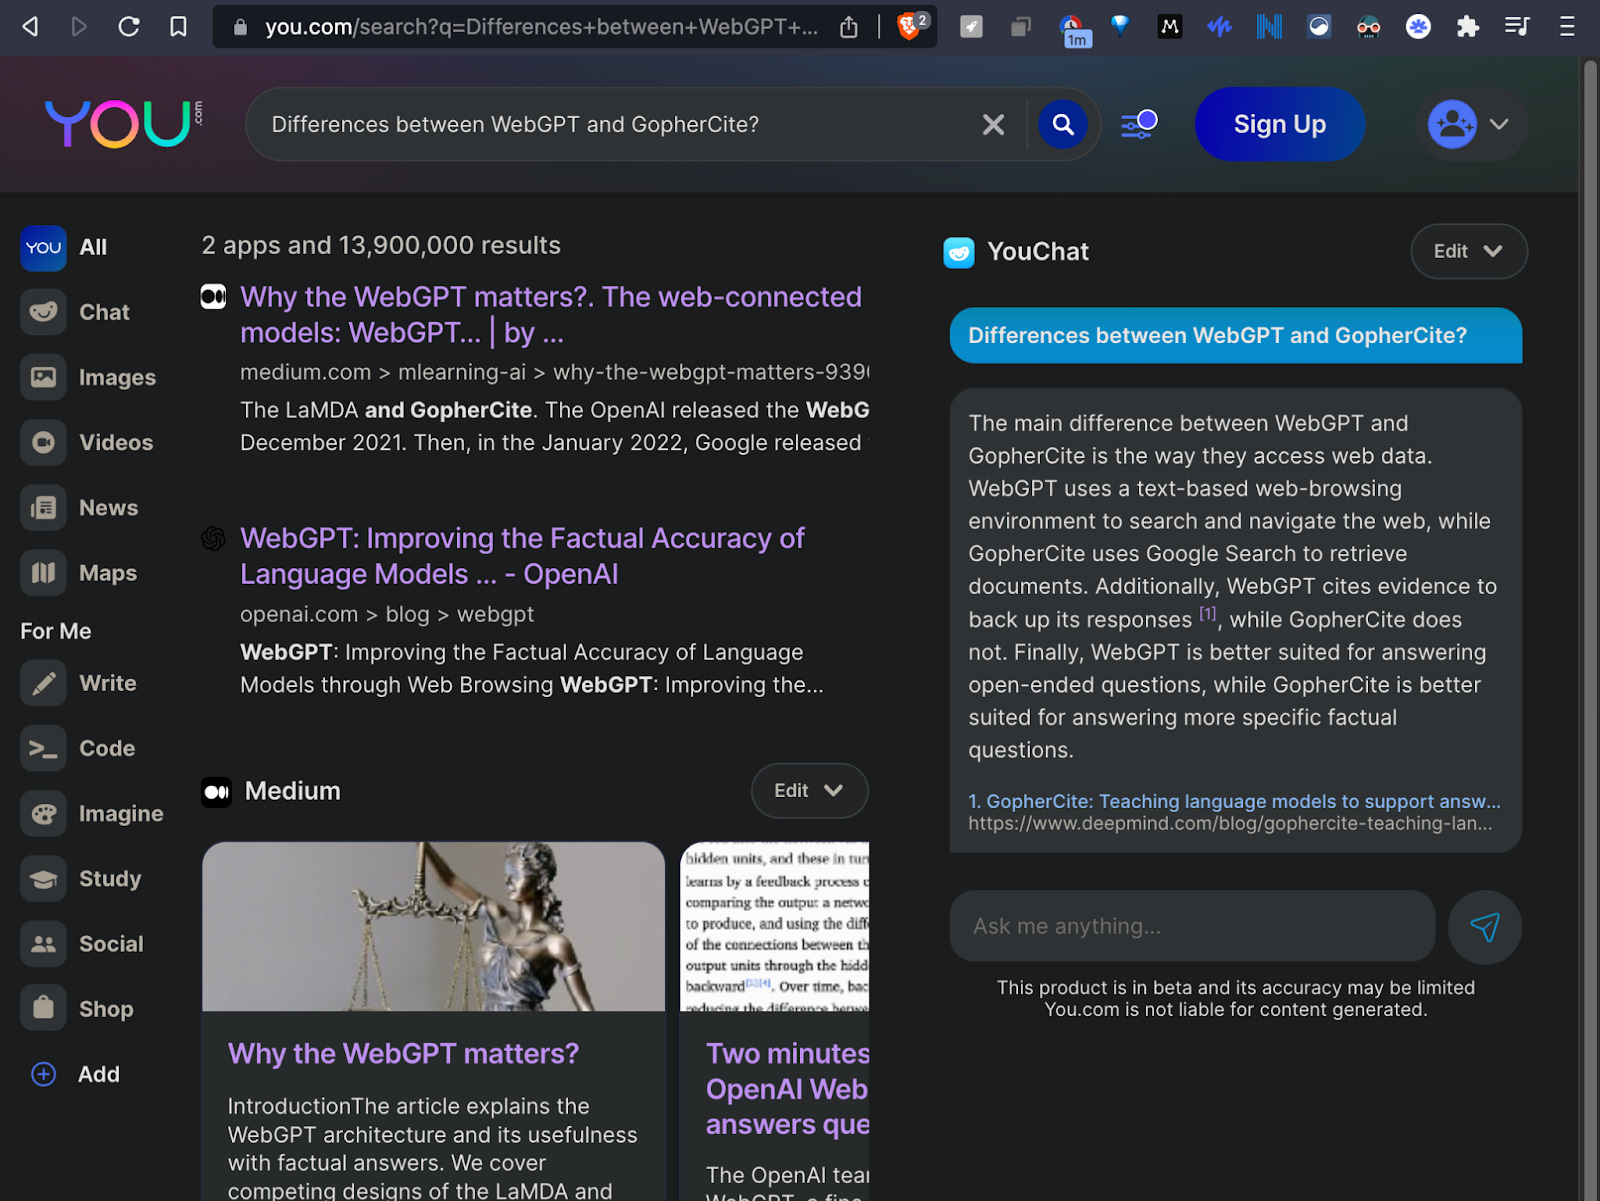
Task: Click the browser forward arrow
Action: [79, 27]
